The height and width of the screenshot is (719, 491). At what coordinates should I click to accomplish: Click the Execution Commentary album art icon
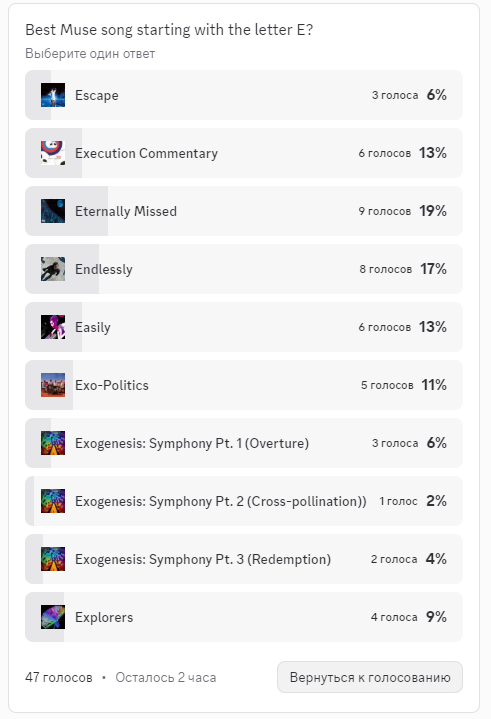53,153
